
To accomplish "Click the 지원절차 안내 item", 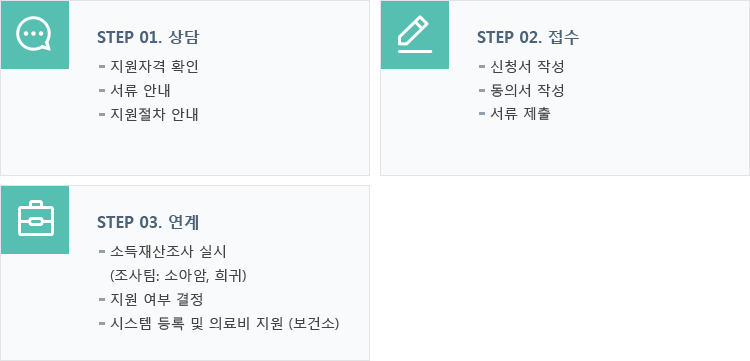I will click(154, 114).
